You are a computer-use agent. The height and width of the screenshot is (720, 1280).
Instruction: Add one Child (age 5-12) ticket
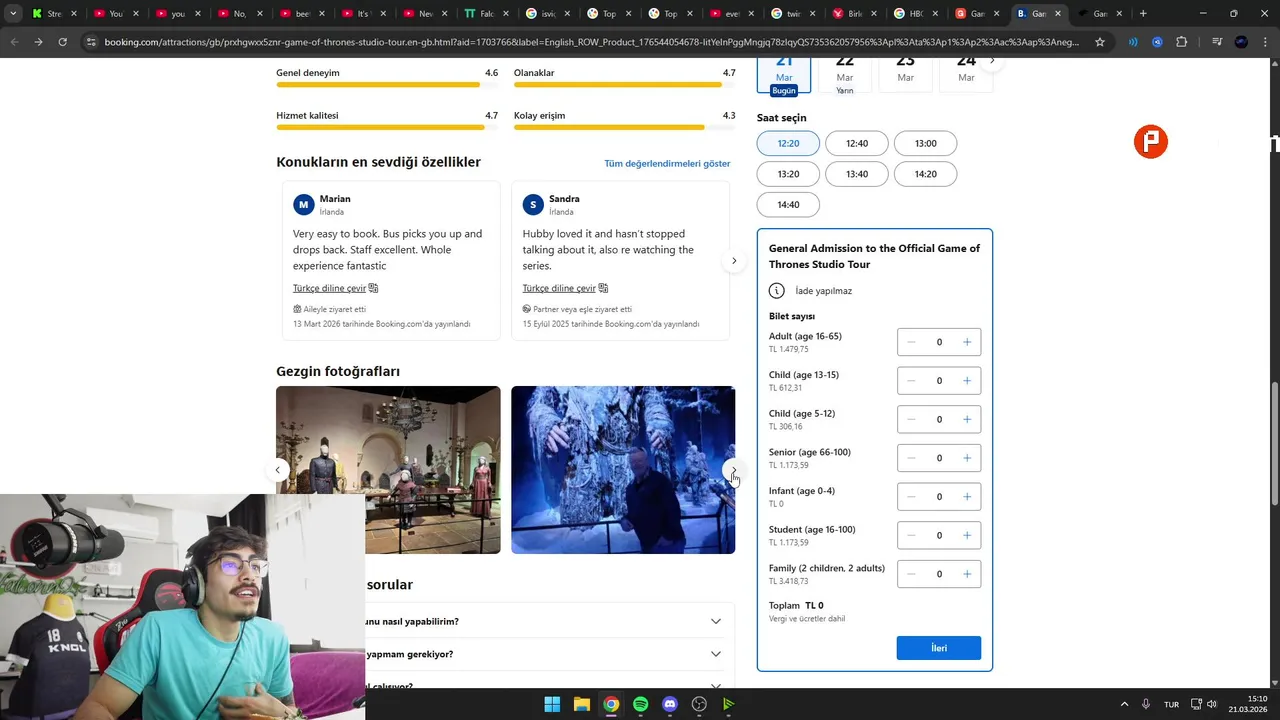967,419
